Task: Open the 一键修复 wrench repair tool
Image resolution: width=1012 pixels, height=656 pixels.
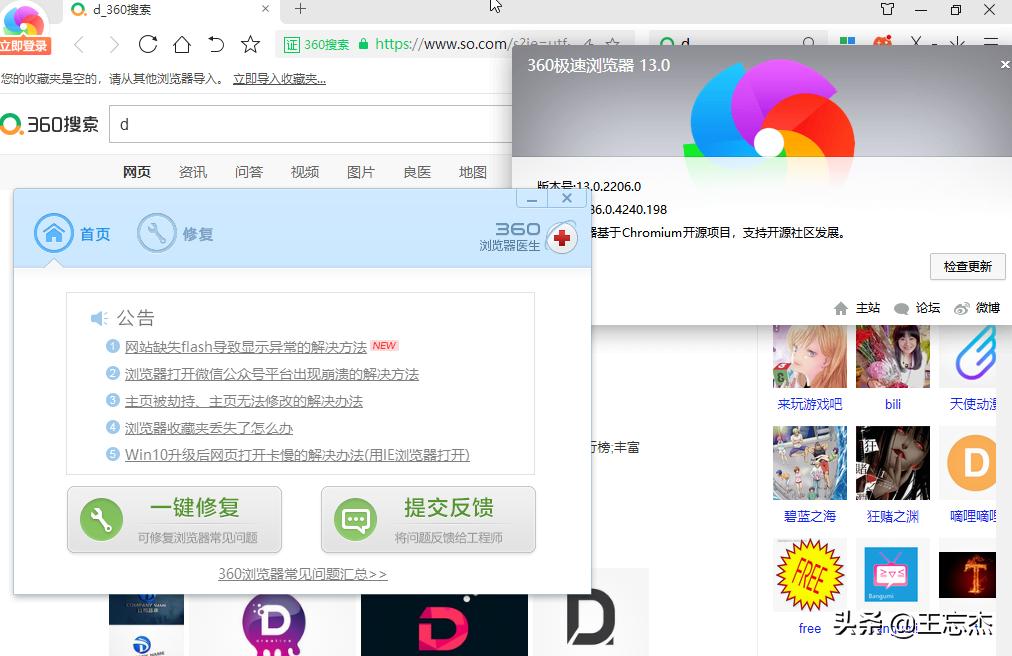Action: coord(174,519)
